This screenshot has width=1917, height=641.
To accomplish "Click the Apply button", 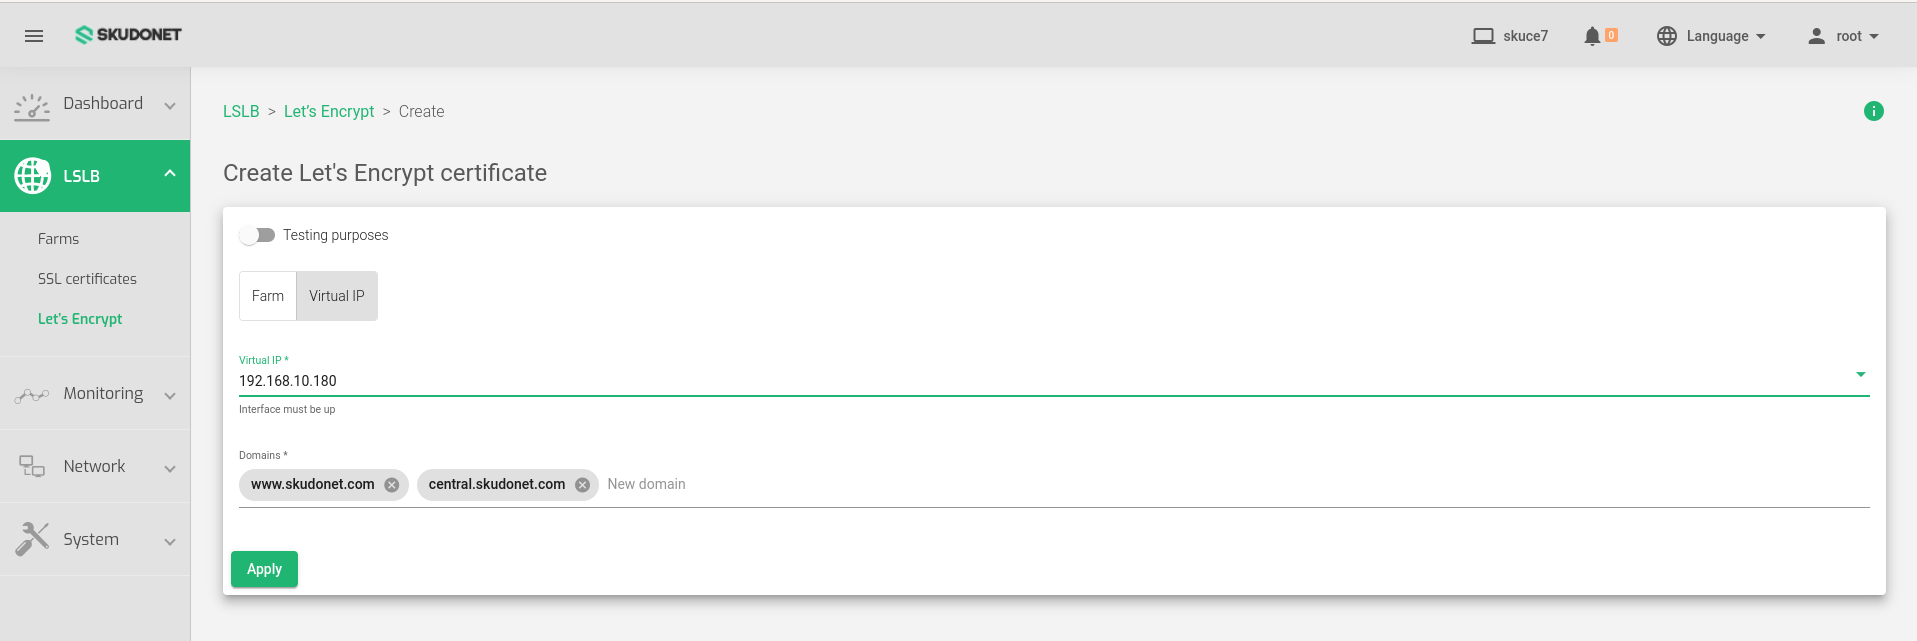I will pyautogui.click(x=263, y=568).
